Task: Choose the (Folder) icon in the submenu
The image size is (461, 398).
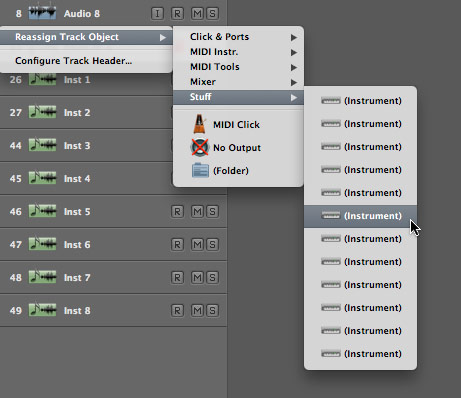Action: [x=200, y=170]
